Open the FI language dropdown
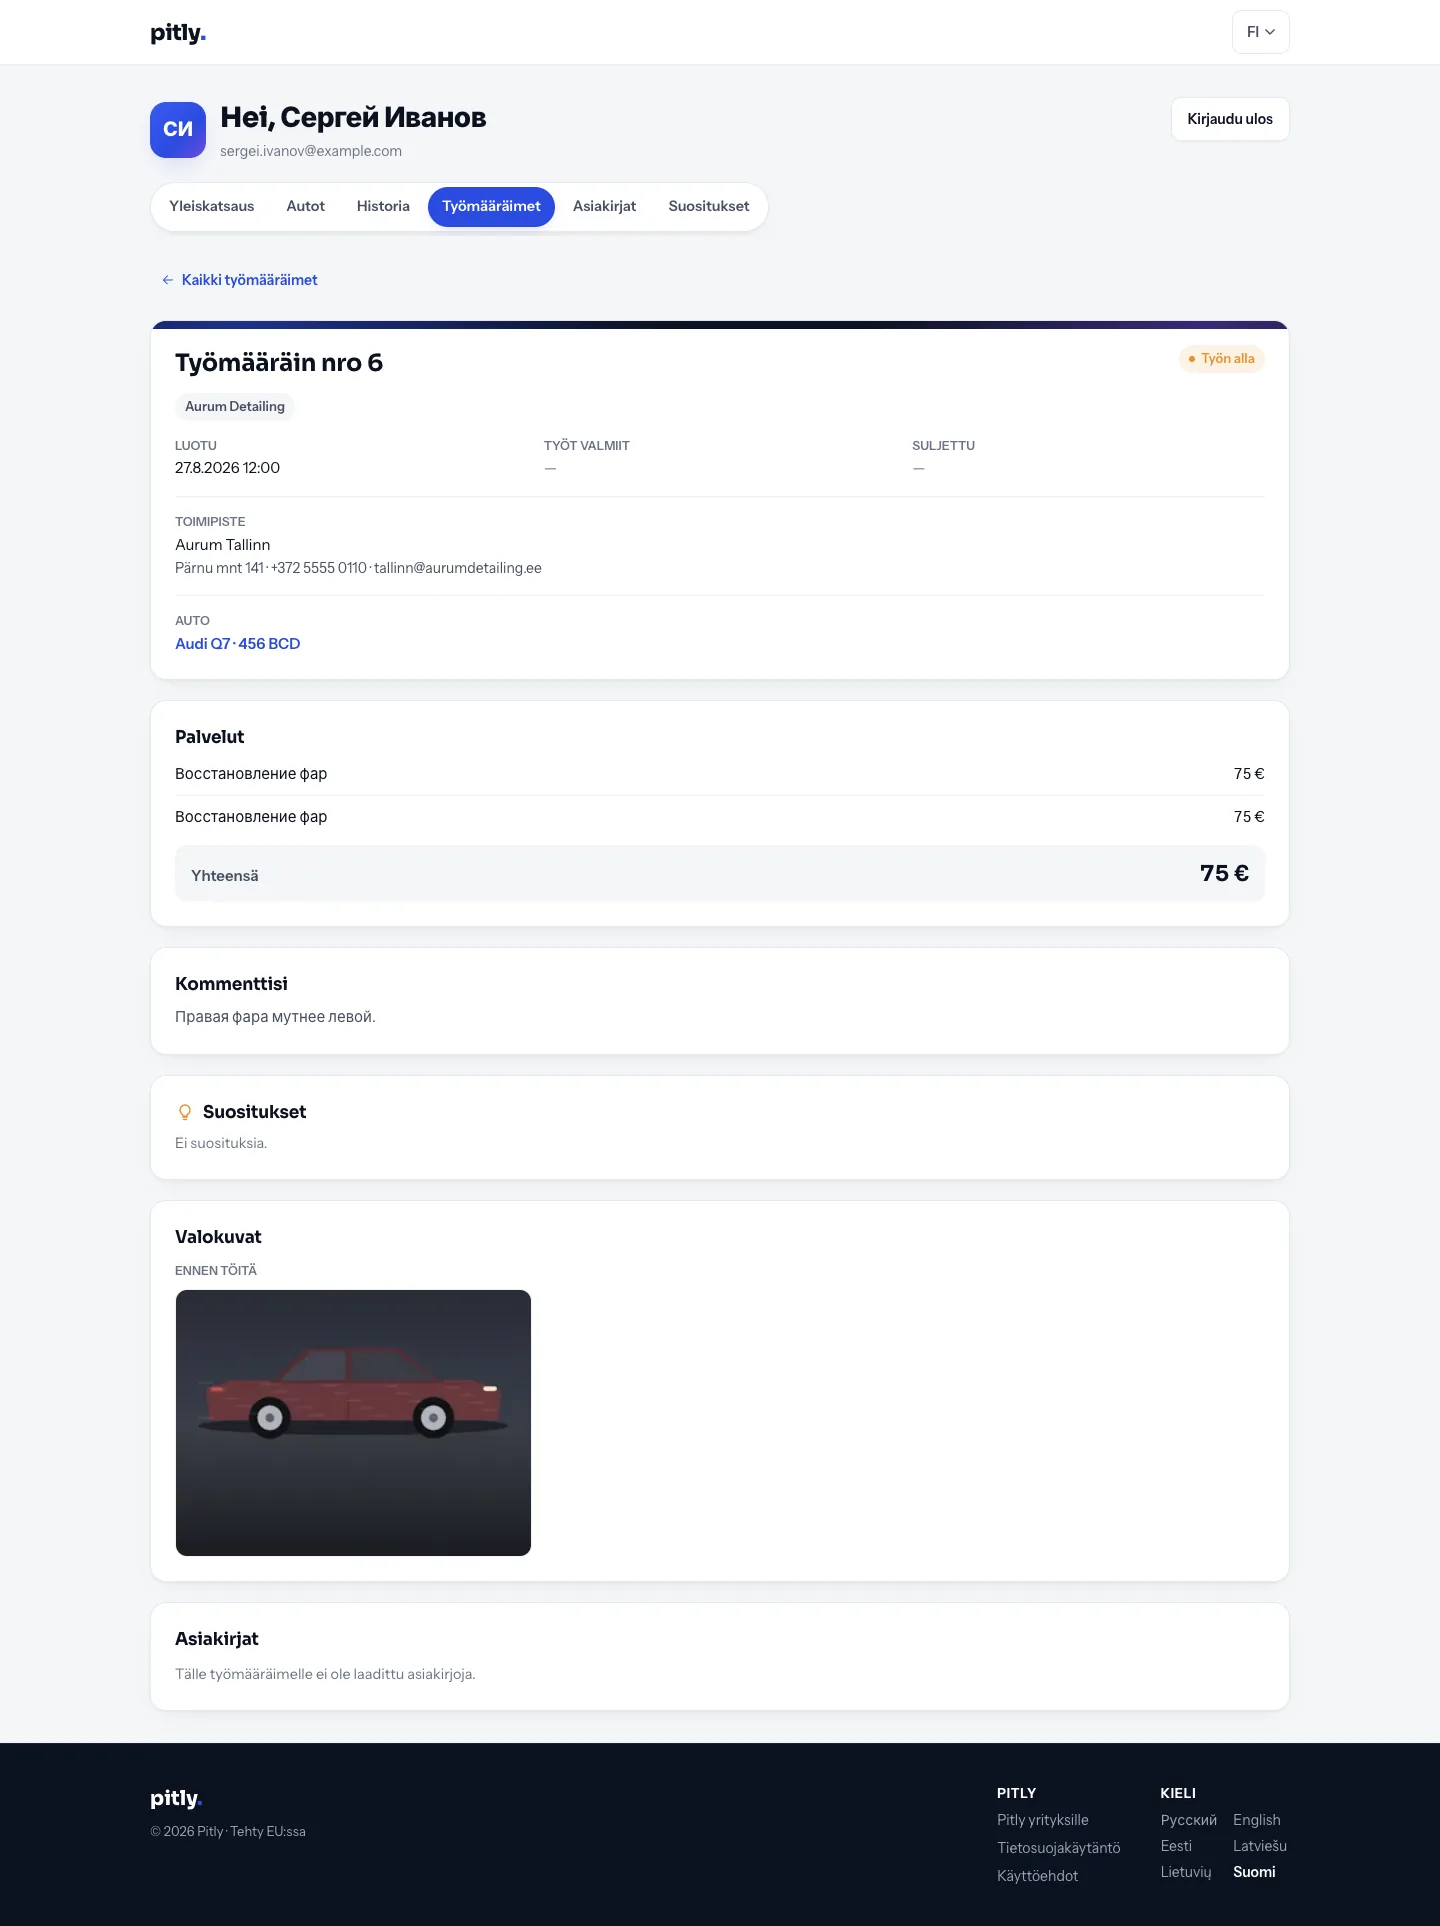This screenshot has height=1926, width=1440. click(x=1260, y=32)
